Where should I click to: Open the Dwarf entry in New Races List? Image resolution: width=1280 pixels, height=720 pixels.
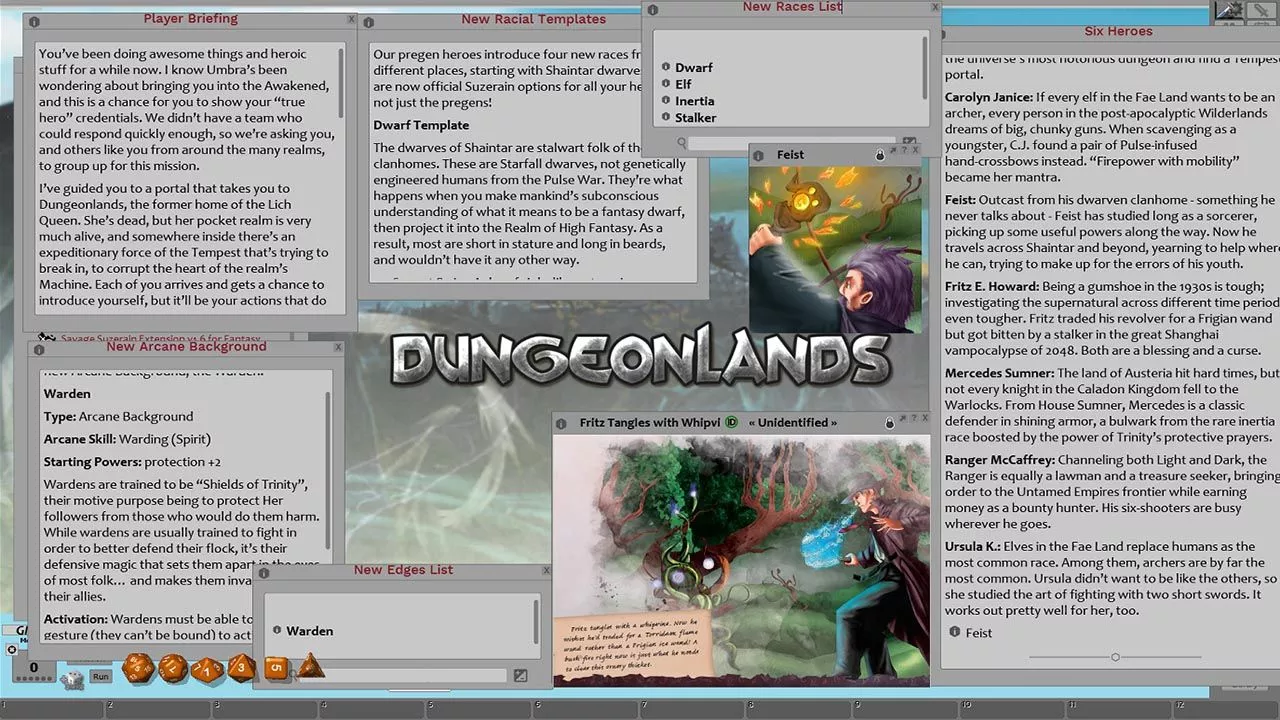tap(694, 67)
